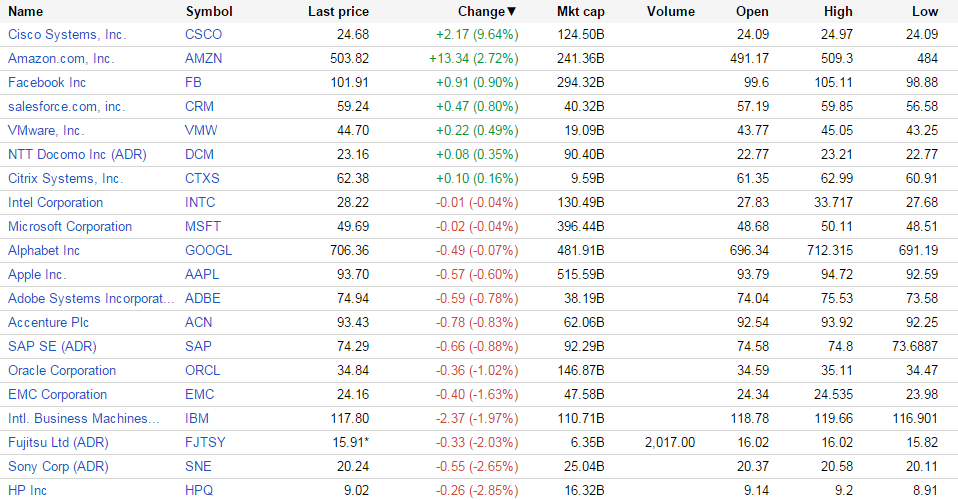Sort by Last price column header
The image size is (958, 500).
[338, 12]
